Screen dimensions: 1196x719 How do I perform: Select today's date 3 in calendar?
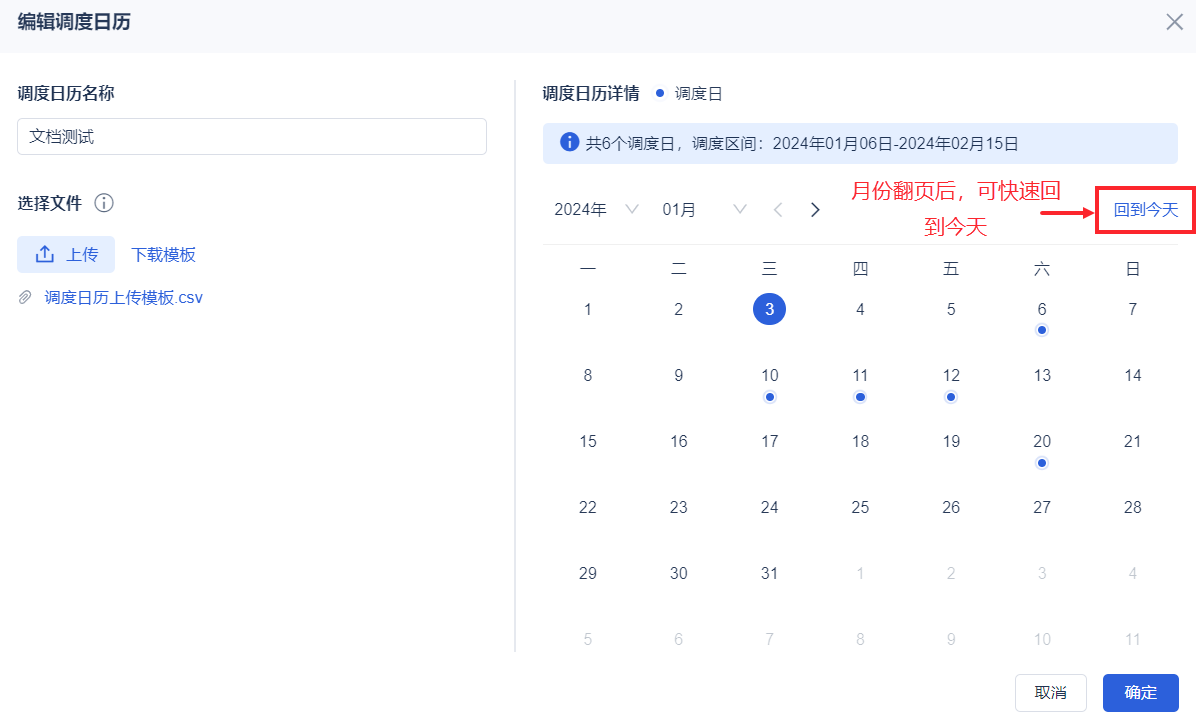tap(769, 310)
